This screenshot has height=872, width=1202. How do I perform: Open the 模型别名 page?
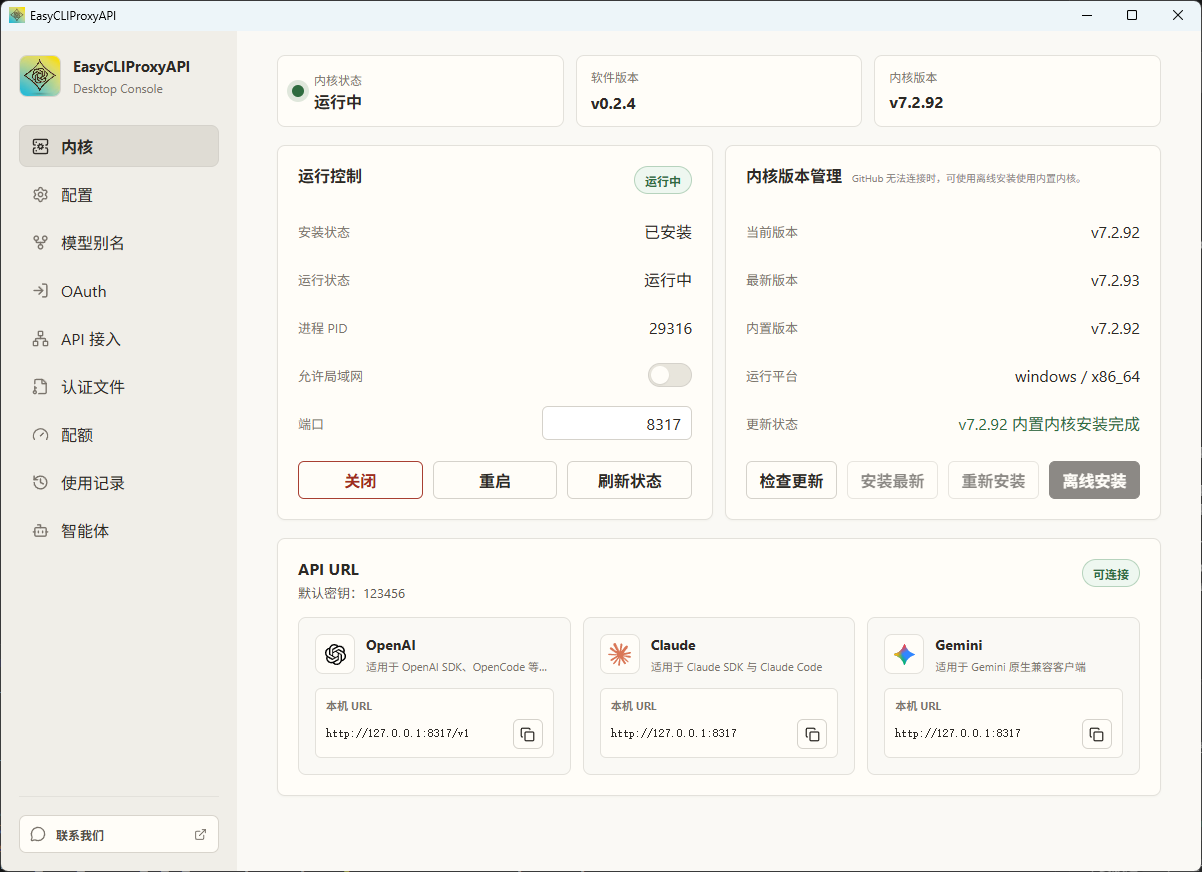click(x=119, y=243)
